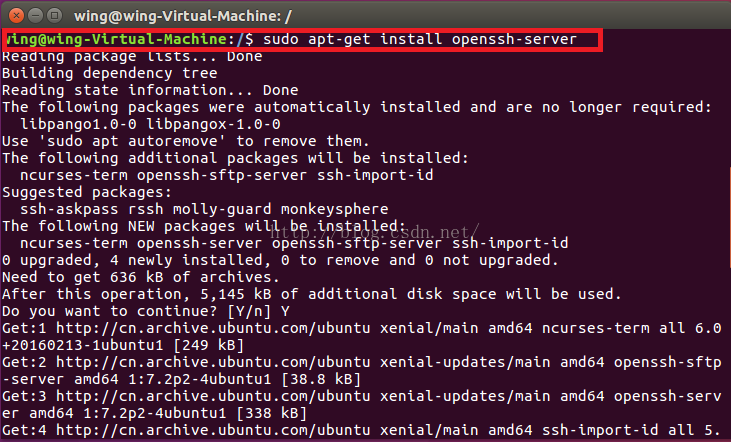Close the terminal window with the red button
Screen dimensions: 731x443
[x=16, y=16]
